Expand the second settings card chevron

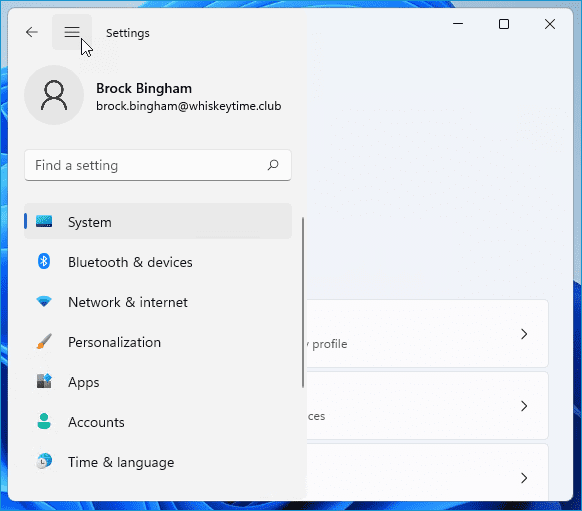(x=524, y=406)
